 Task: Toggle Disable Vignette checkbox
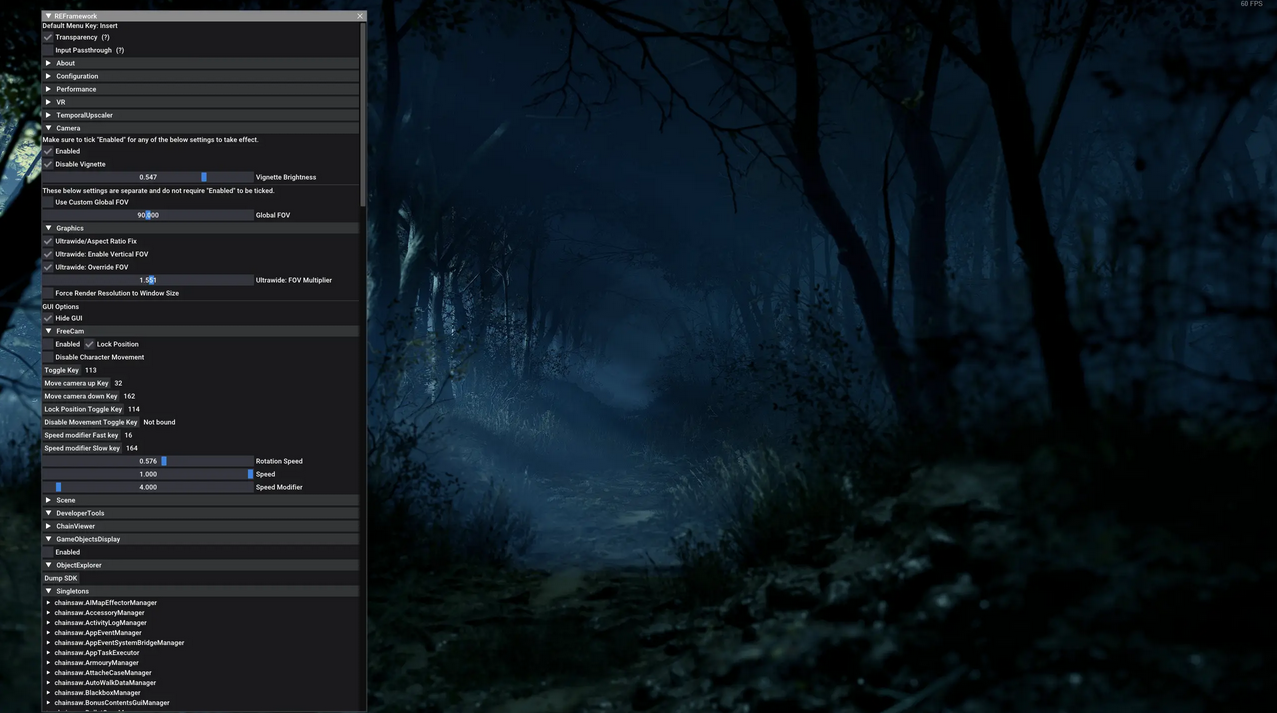48,164
